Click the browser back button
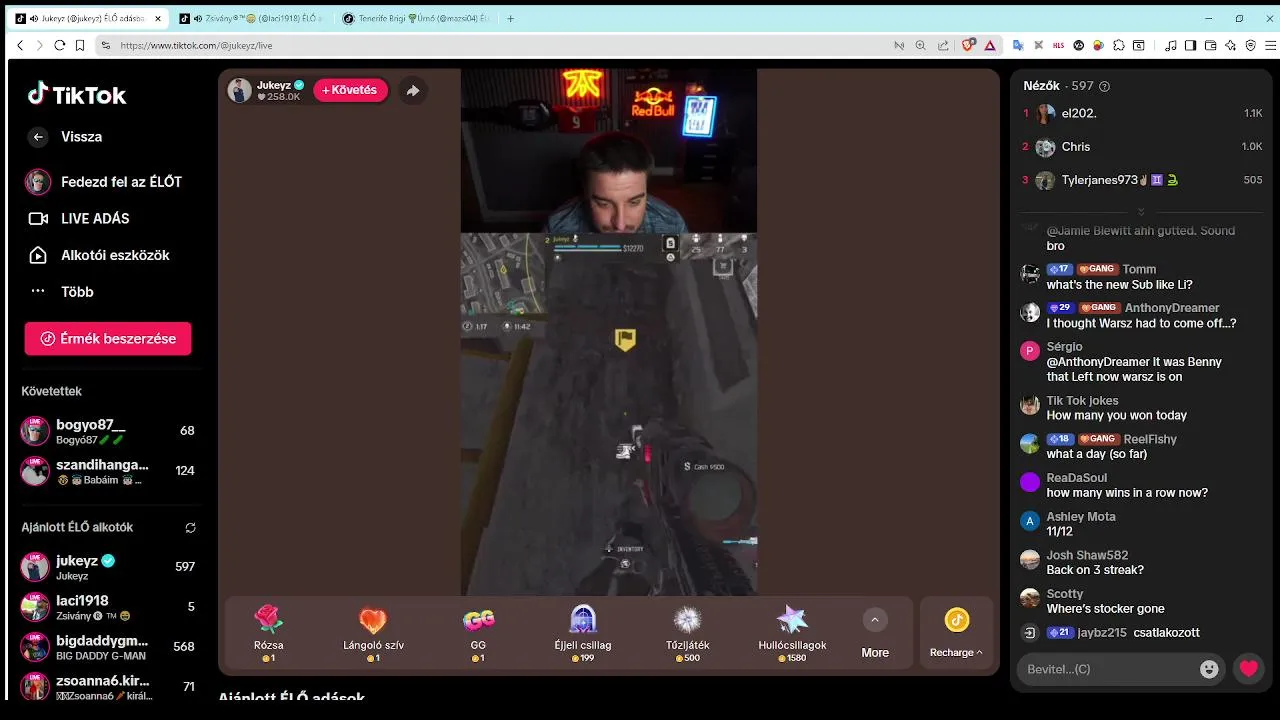This screenshot has width=1280, height=720. tap(20, 45)
